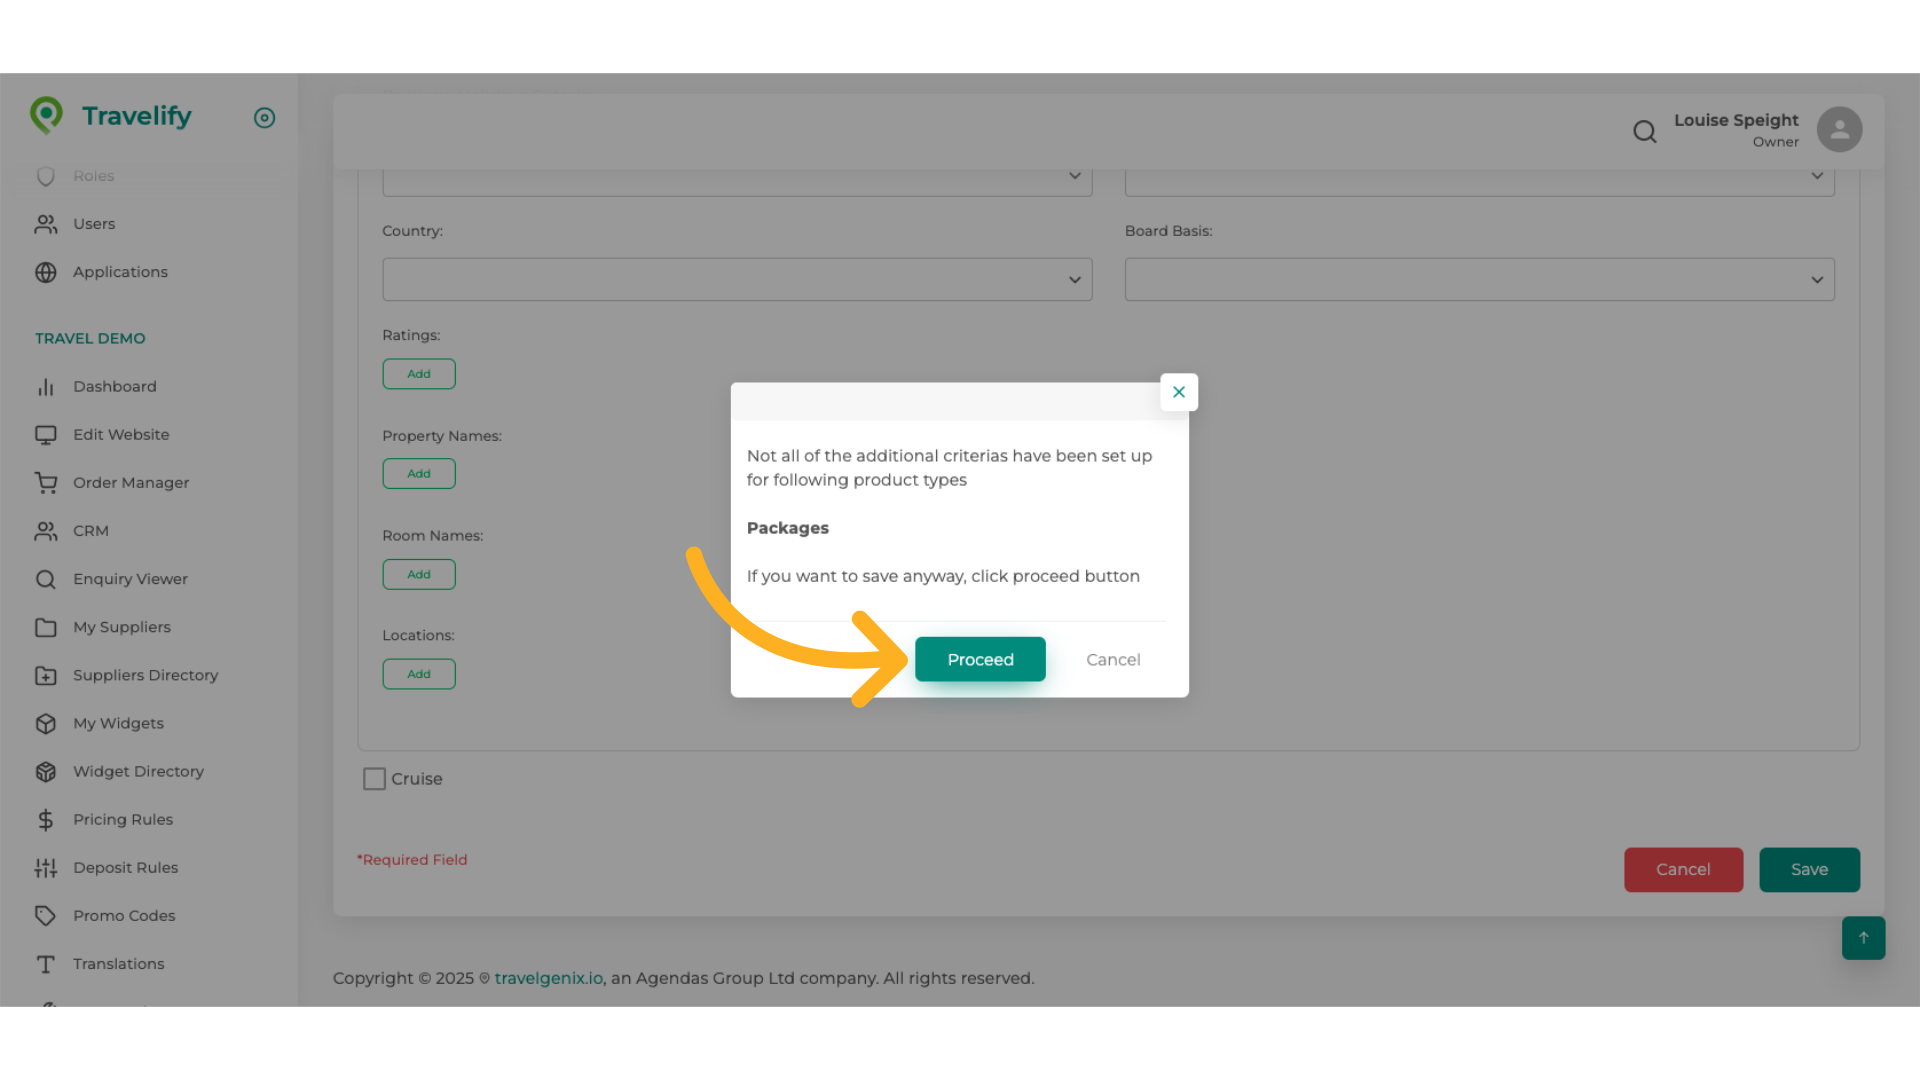Click the search magnifier icon
The height and width of the screenshot is (1080, 1920).
pyautogui.click(x=1645, y=131)
